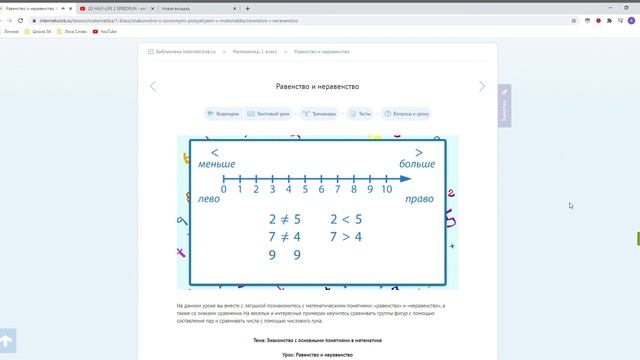Minimize the browser window
The width and height of the screenshot is (640, 360).
tap(610, 8)
